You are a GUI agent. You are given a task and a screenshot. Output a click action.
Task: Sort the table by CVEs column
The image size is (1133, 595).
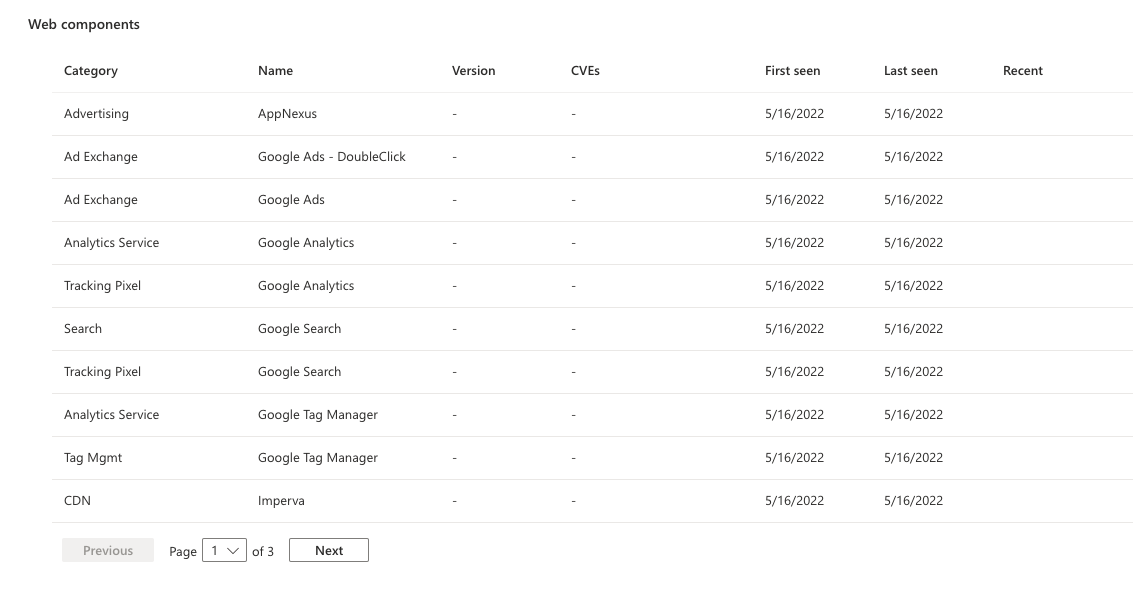585,70
